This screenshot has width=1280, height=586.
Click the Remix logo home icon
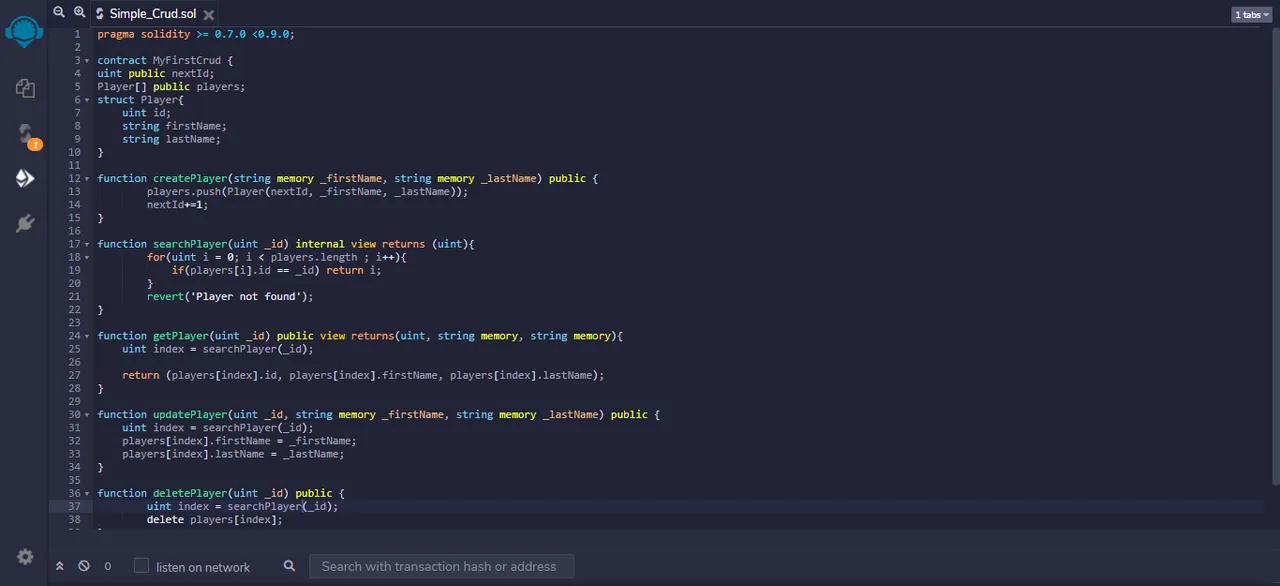(x=24, y=31)
